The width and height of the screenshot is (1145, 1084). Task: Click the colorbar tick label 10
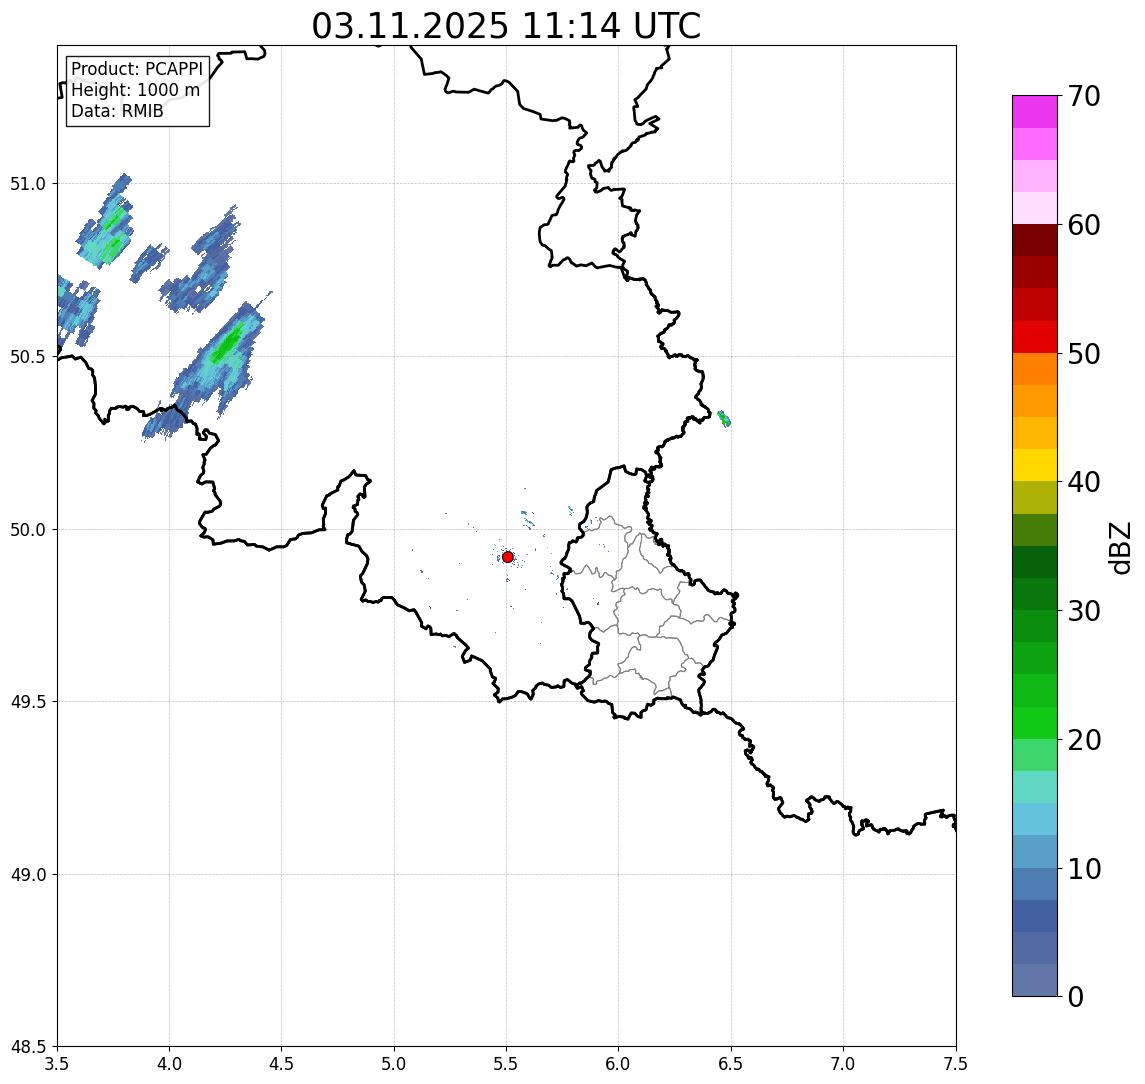(x=1084, y=869)
